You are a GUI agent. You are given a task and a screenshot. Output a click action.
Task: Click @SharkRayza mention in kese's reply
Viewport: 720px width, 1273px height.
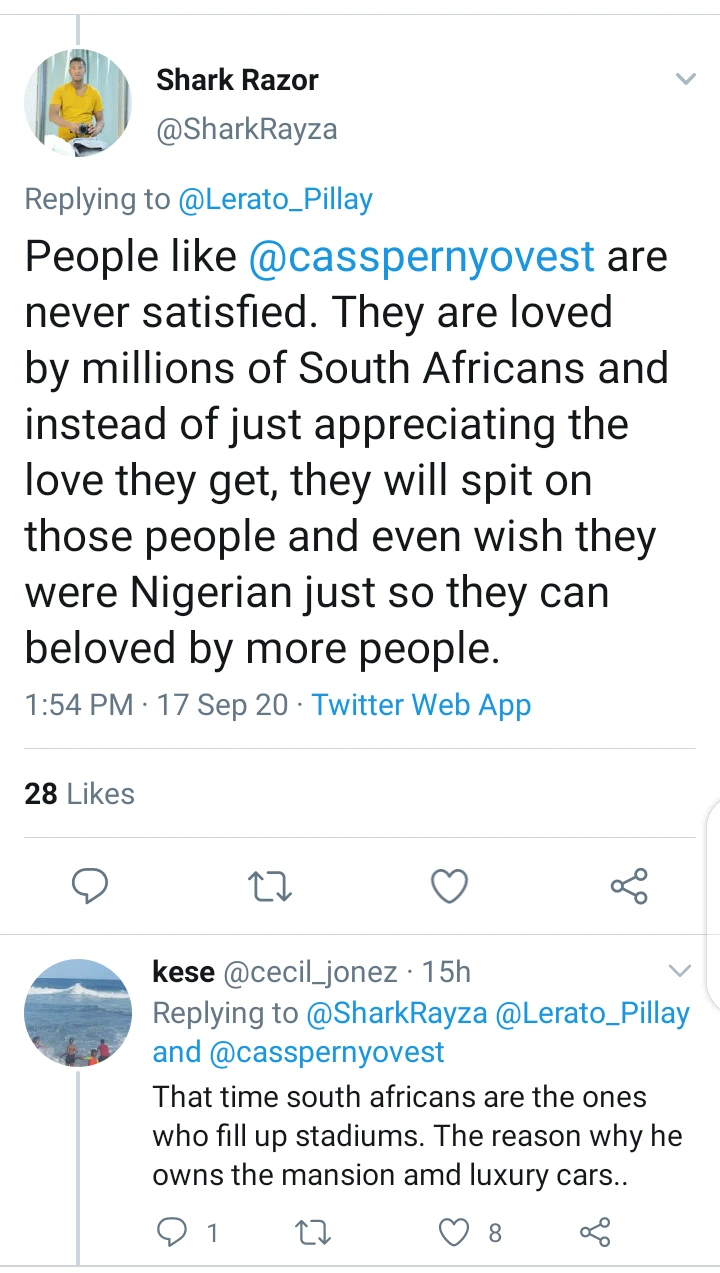(396, 1013)
